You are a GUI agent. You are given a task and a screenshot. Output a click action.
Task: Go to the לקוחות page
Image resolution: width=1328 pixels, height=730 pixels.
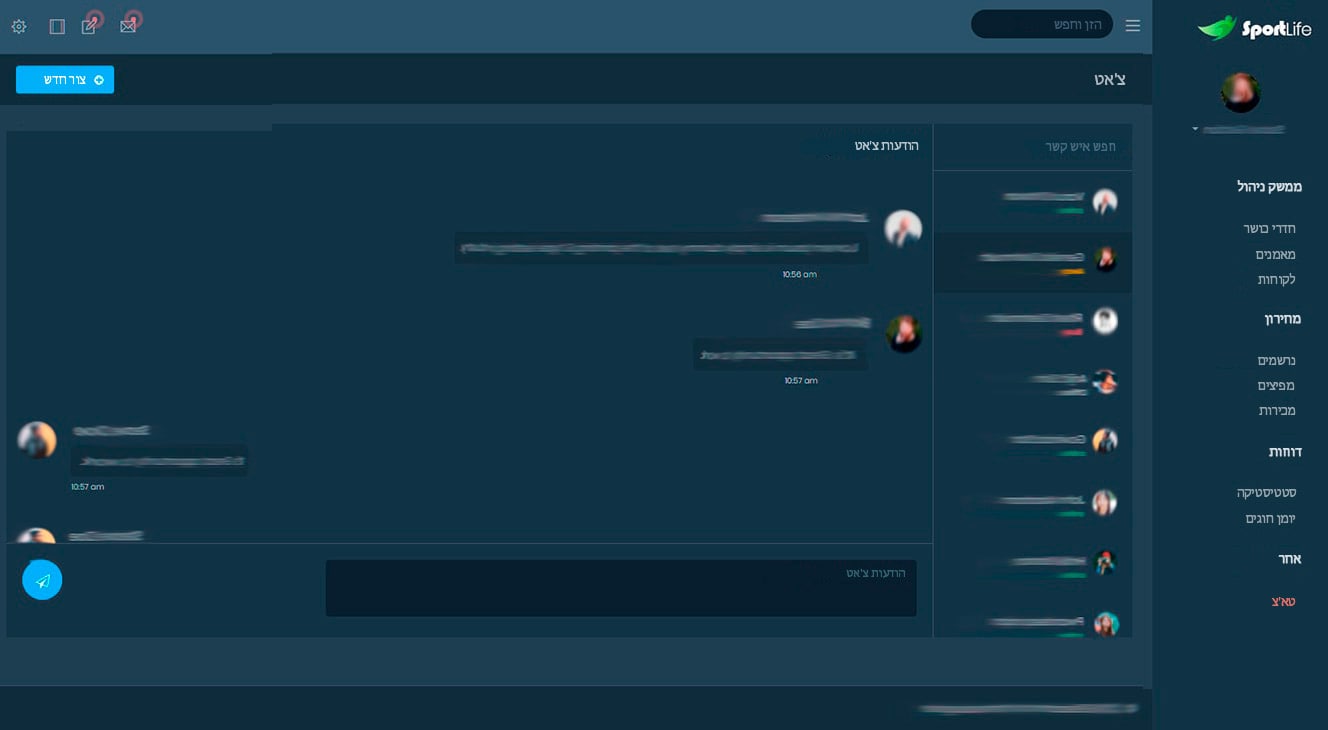(1276, 280)
